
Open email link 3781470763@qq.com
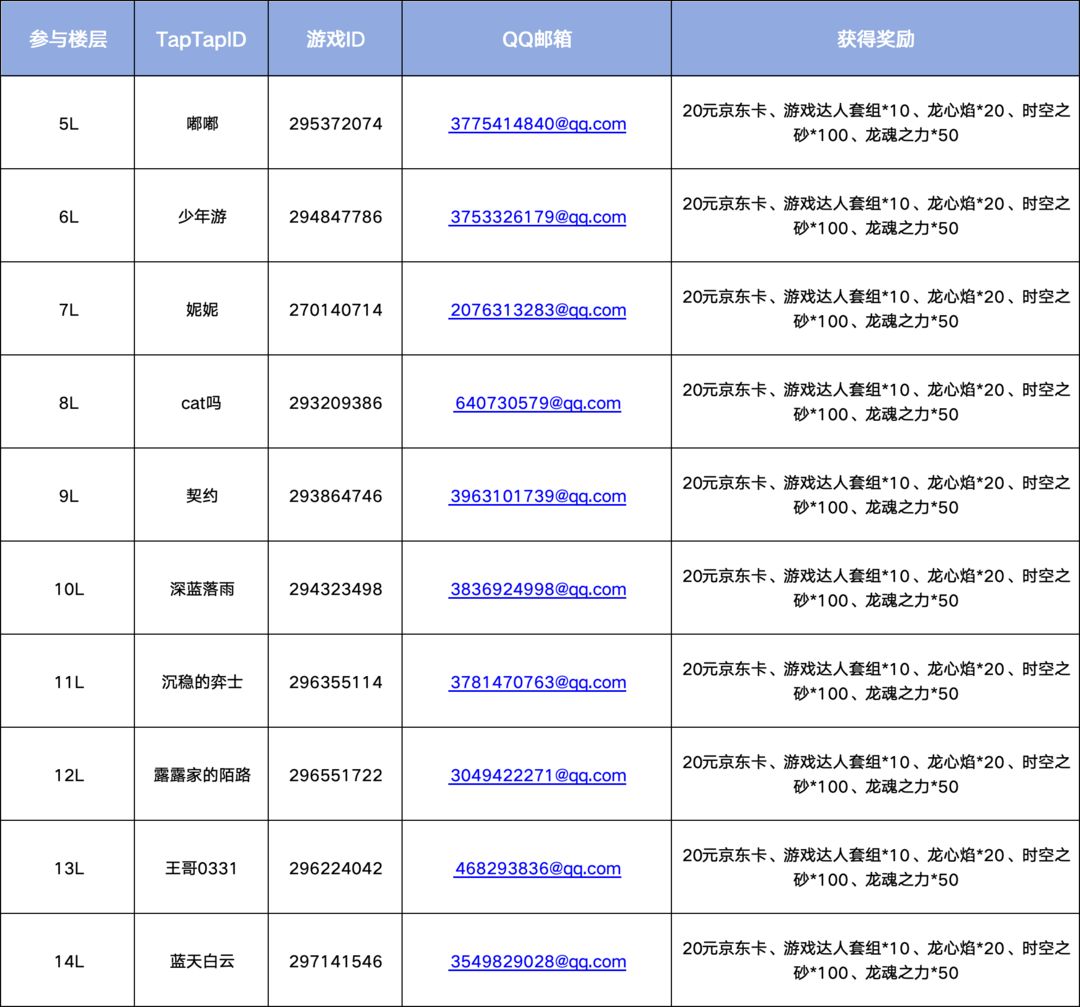coord(537,682)
